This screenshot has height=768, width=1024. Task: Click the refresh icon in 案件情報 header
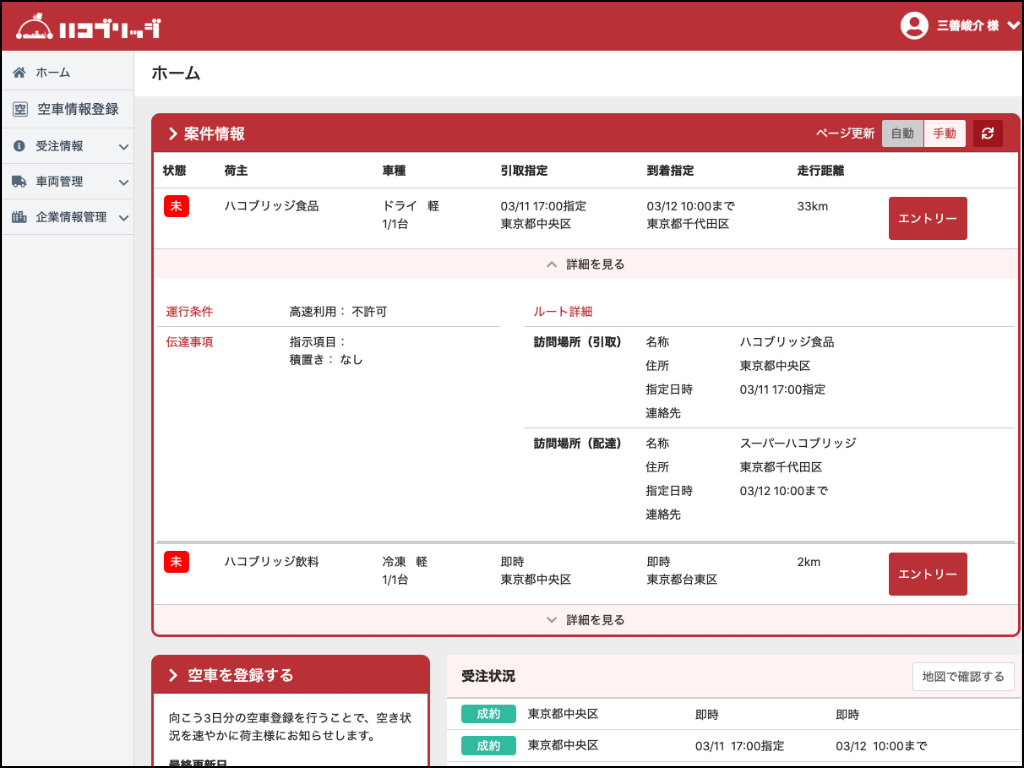pos(988,133)
